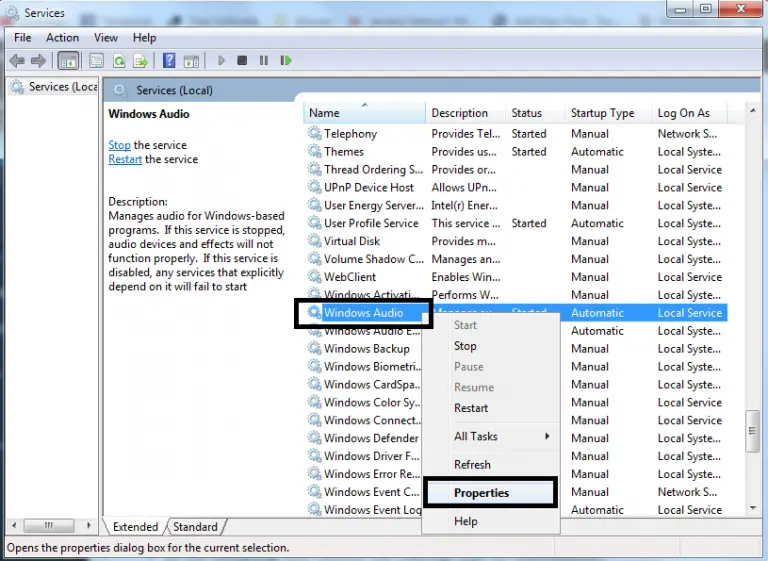The height and width of the screenshot is (561, 768).
Task: Click the Restart the service link
Action: tap(125, 159)
